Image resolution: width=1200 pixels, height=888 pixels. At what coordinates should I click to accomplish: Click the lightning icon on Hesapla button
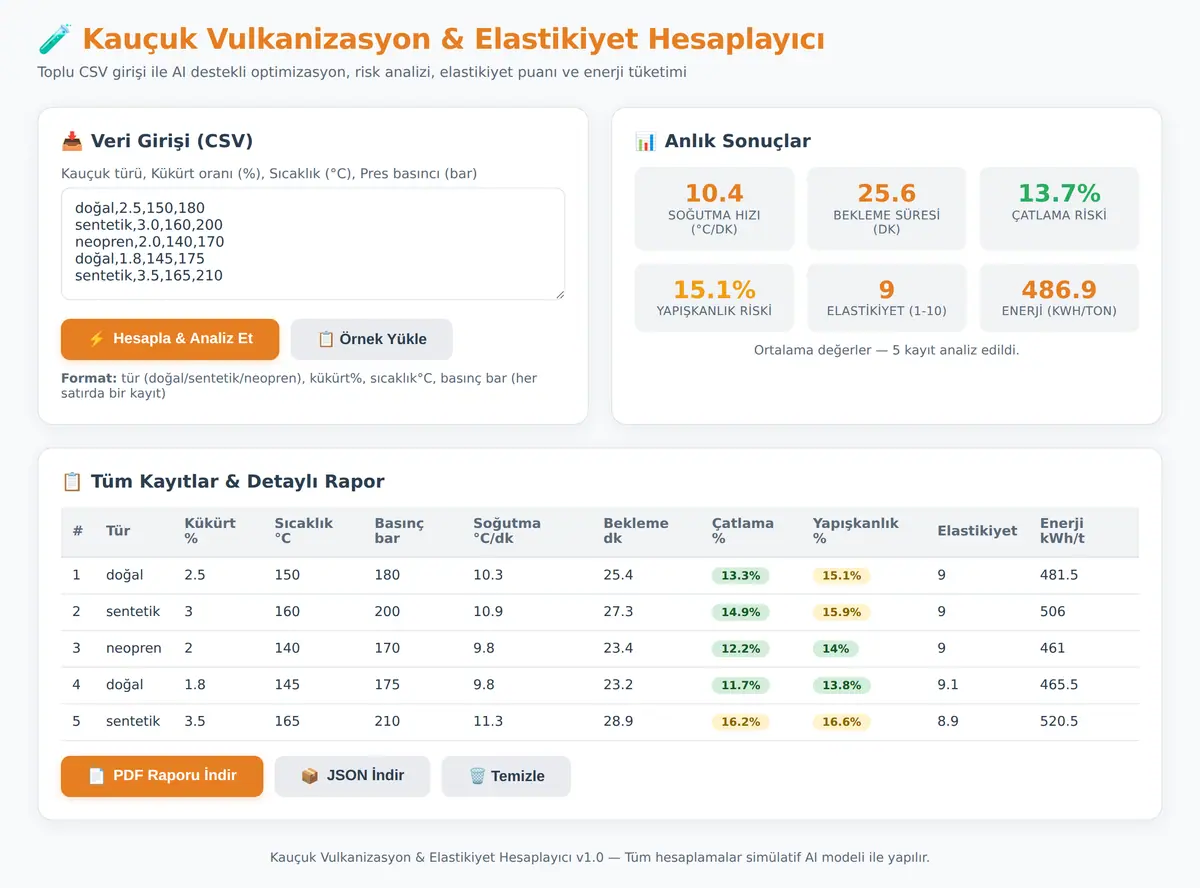tap(97, 339)
